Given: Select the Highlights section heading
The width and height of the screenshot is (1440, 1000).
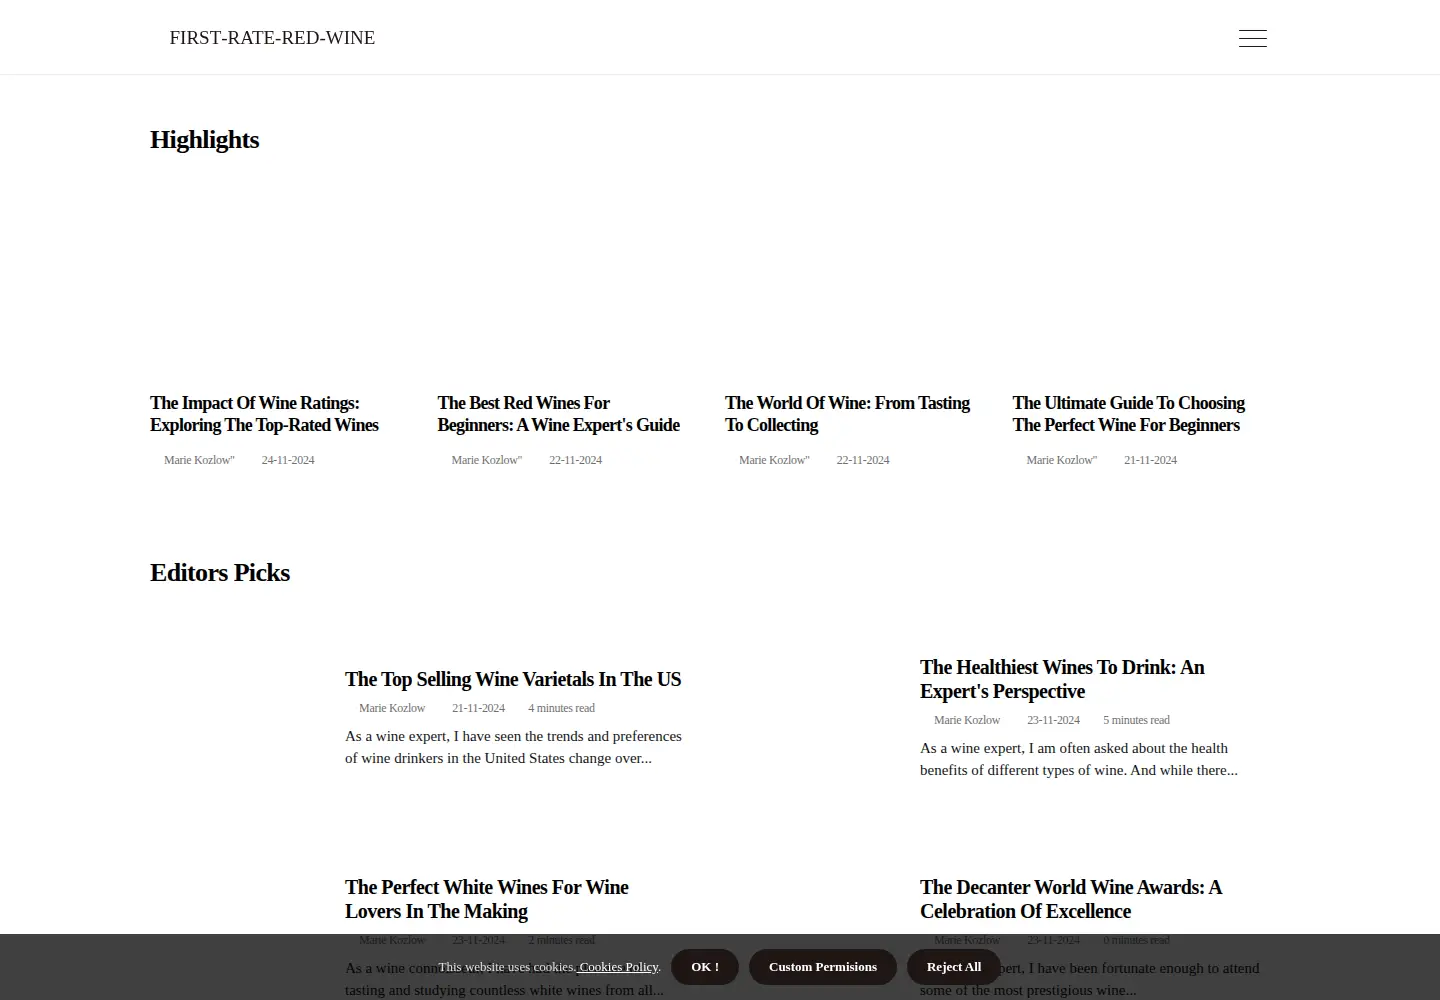Looking at the screenshot, I should (x=204, y=139).
